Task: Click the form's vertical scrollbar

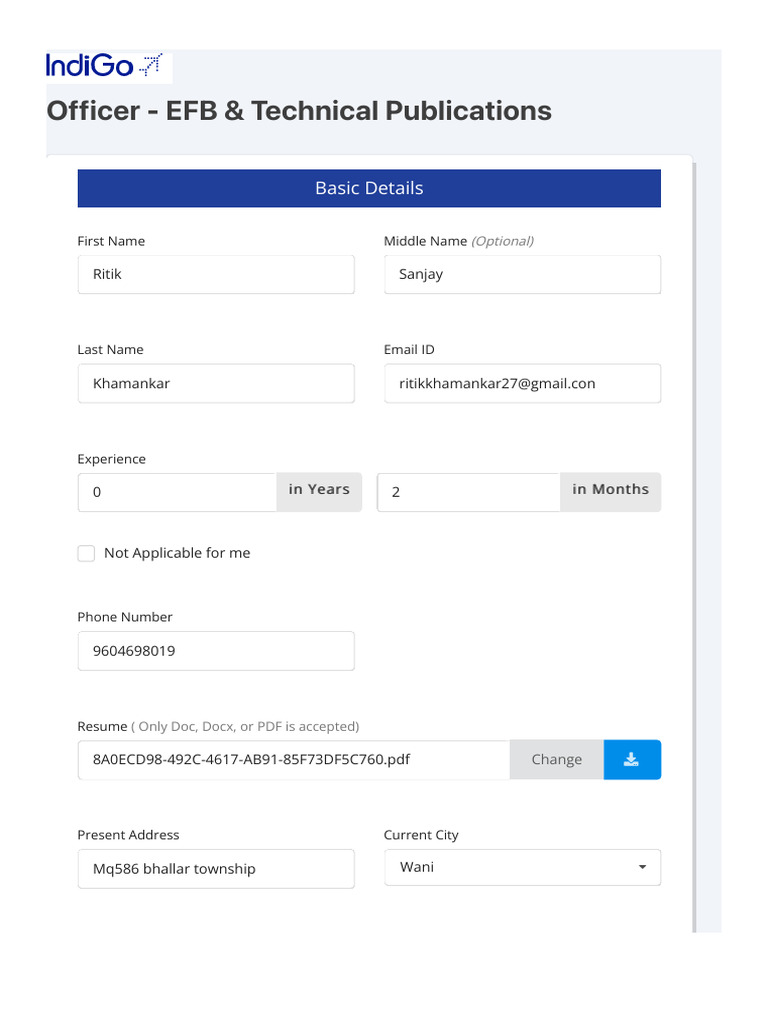Action: (694, 547)
